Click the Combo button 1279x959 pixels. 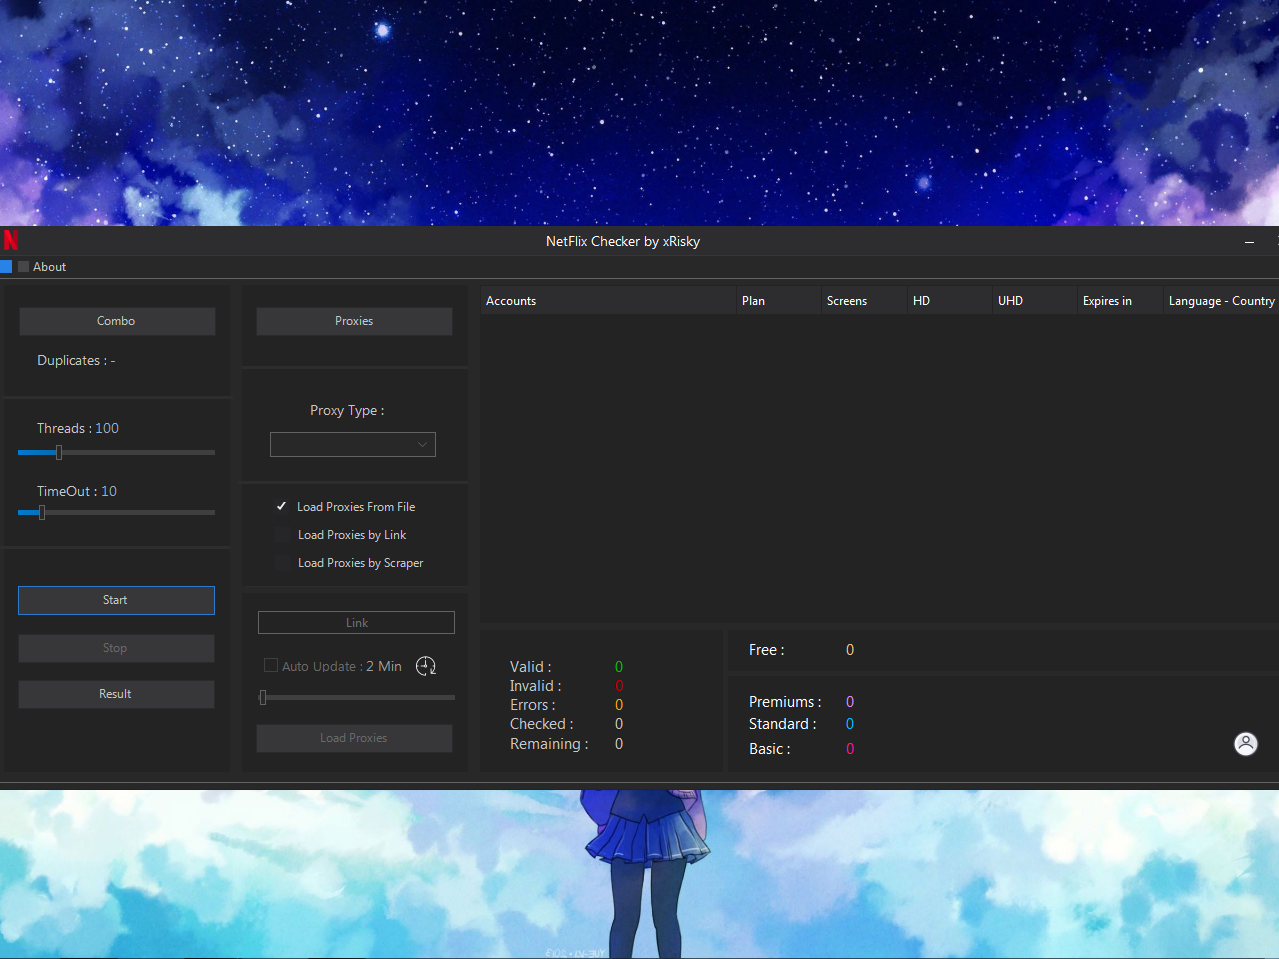point(116,321)
